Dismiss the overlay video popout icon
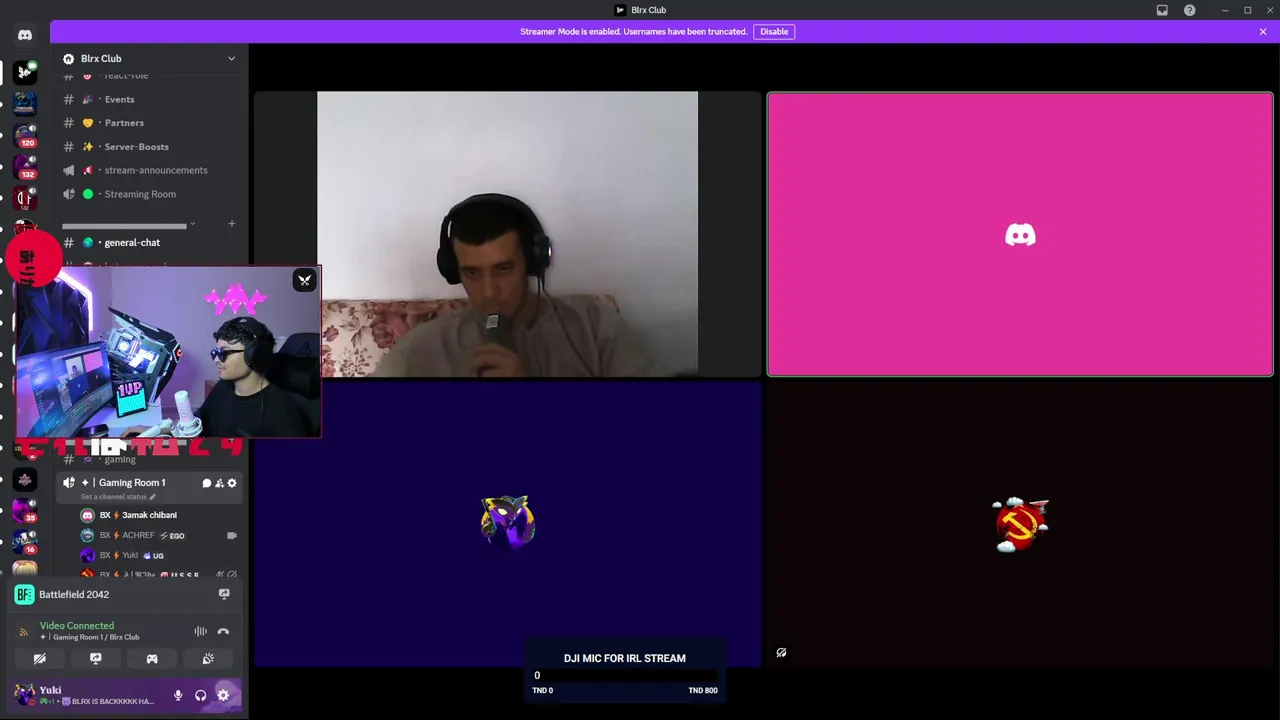The width and height of the screenshot is (1280, 720). tap(304, 280)
